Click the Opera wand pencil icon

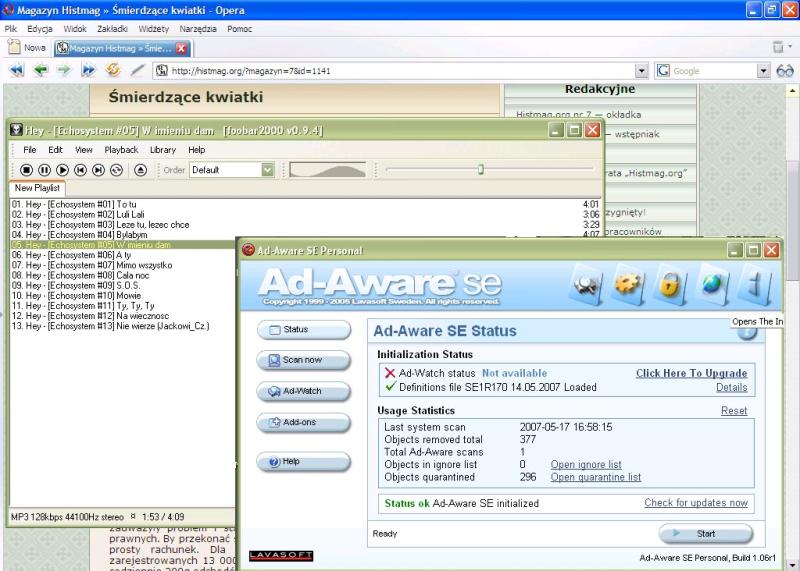137,70
